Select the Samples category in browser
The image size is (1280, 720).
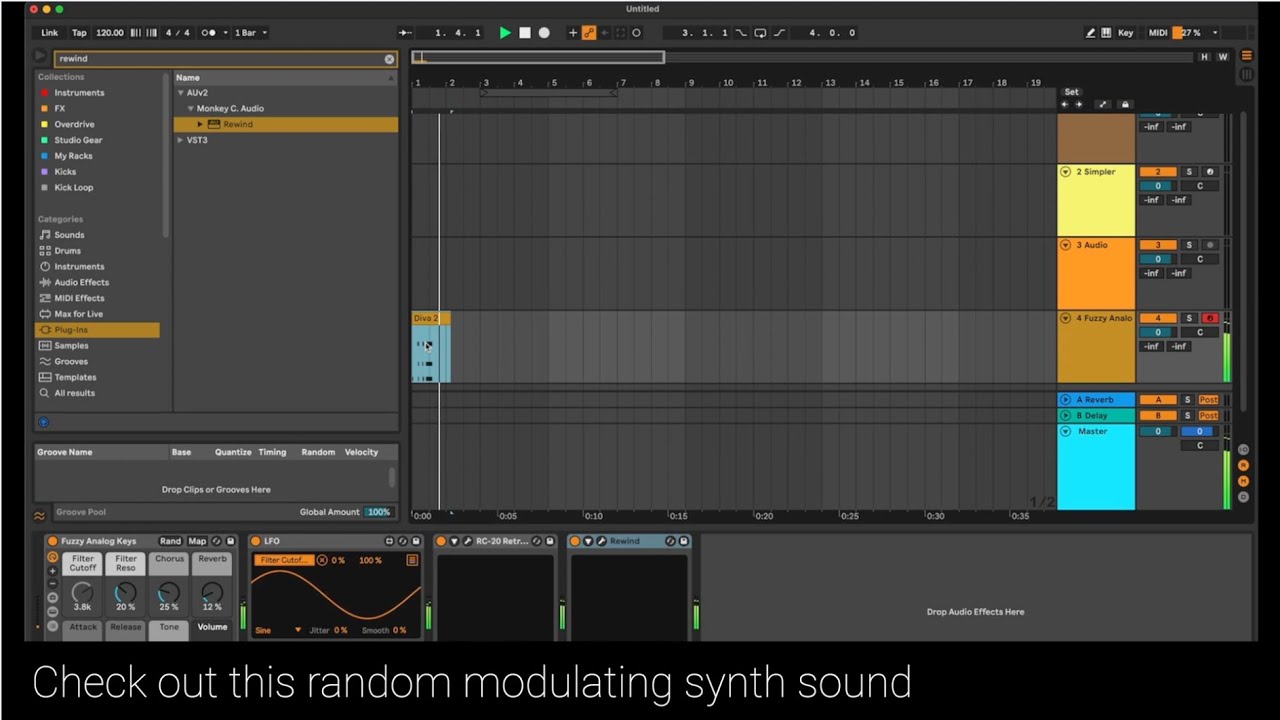(x=71, y=346)
